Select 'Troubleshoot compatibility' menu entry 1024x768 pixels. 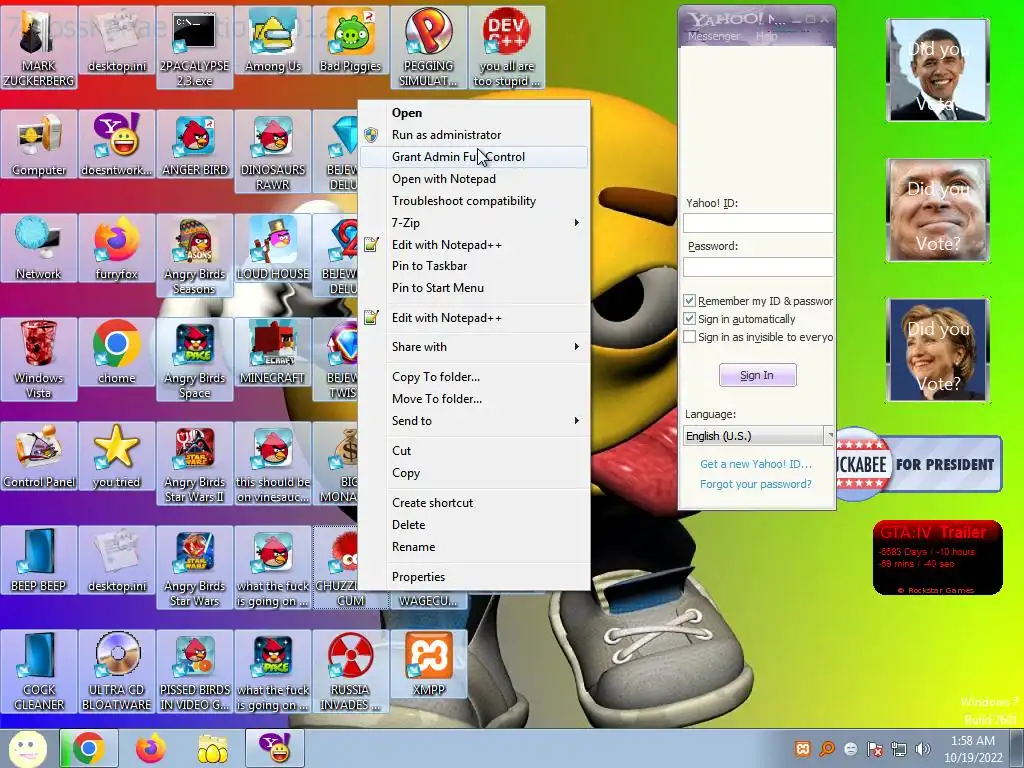474,201
